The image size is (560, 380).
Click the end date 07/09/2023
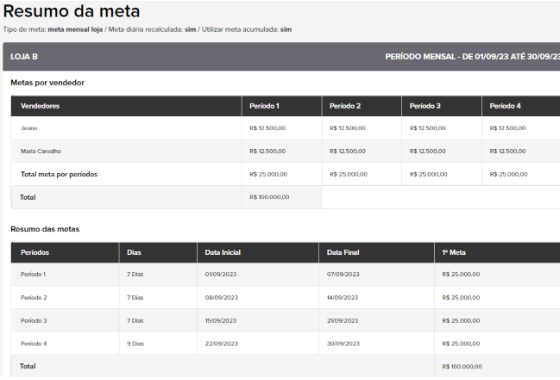(x=343, y=274)
